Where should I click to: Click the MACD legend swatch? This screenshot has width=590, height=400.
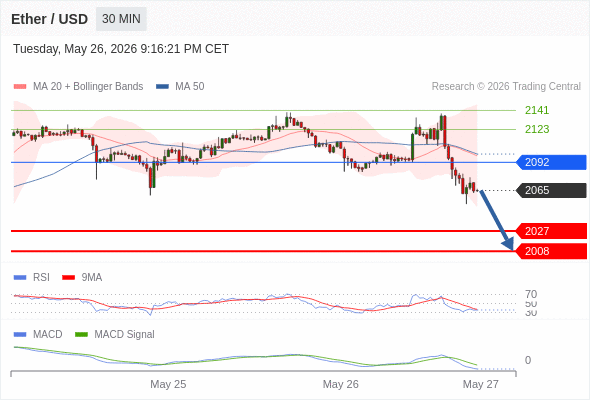pos(20,335)
